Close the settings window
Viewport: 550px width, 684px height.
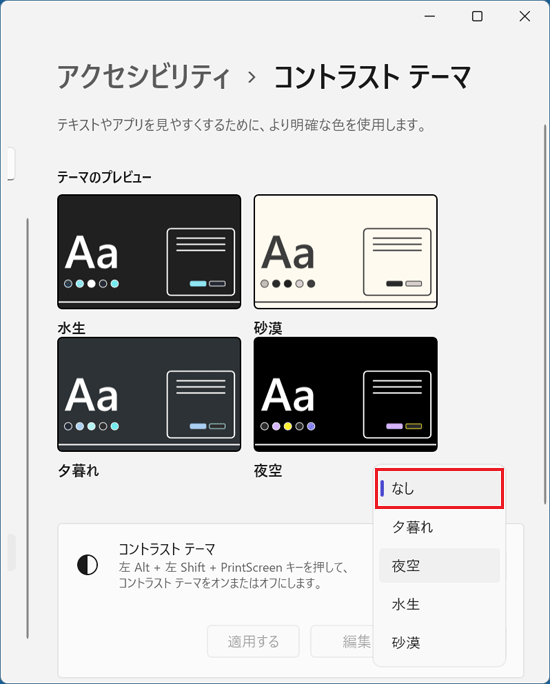click(x=525, y=16)
